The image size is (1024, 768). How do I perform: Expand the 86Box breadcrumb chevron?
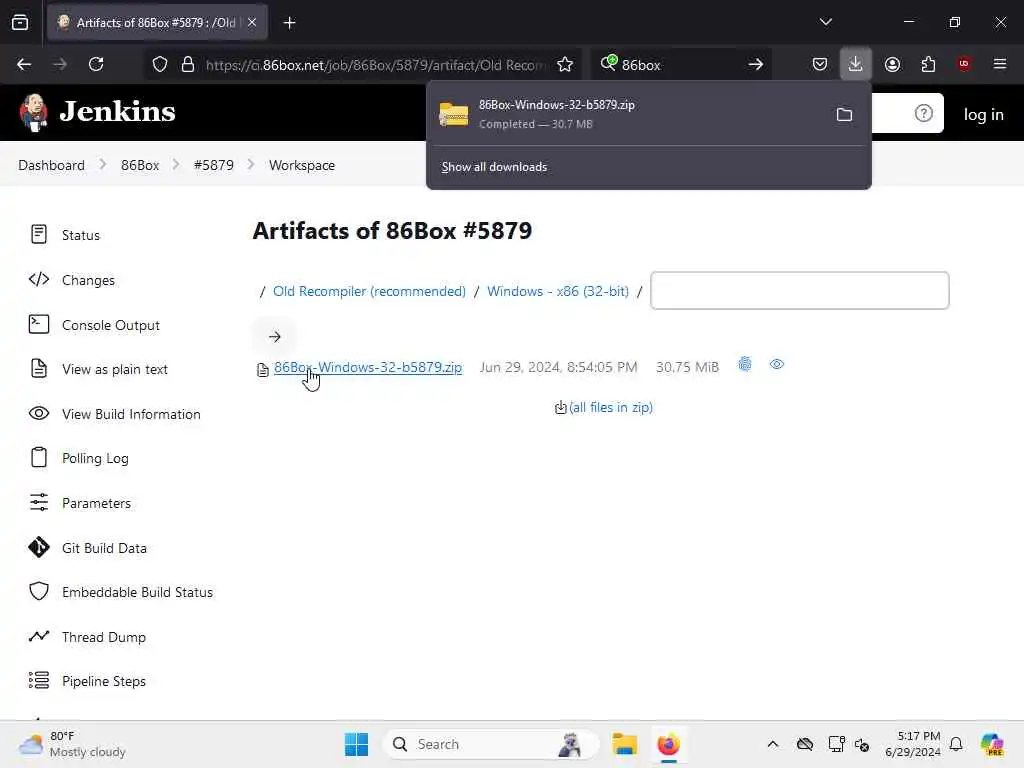pos(176,165)
